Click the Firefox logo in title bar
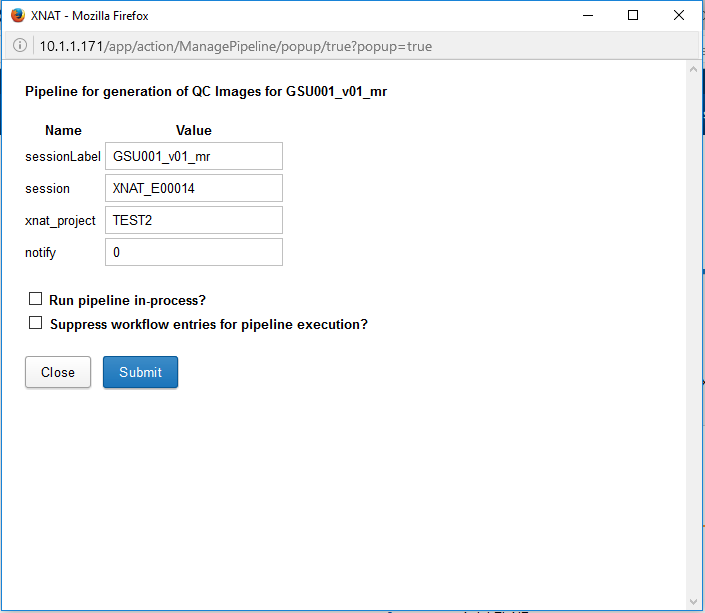 tap(17, 16)
